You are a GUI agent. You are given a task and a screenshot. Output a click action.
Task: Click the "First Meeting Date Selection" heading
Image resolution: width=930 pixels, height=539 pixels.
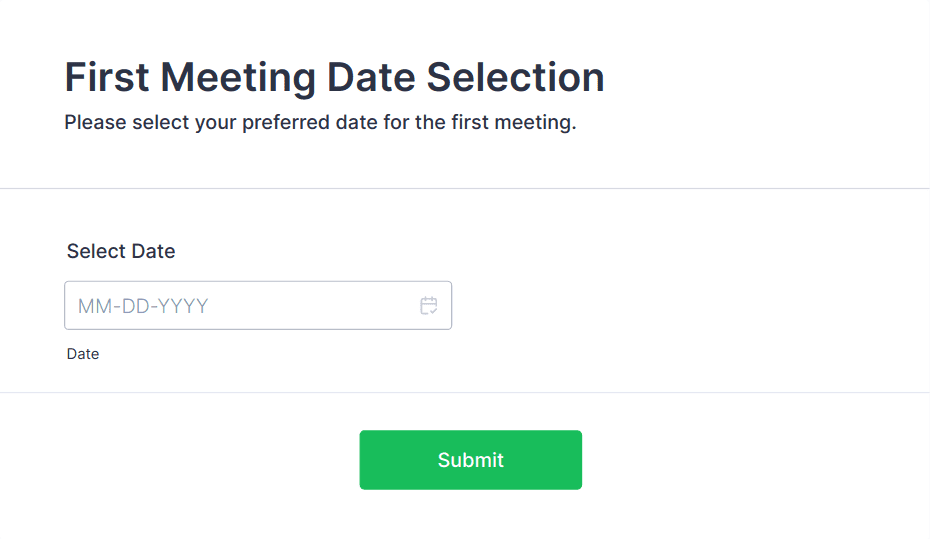(334, 77)
